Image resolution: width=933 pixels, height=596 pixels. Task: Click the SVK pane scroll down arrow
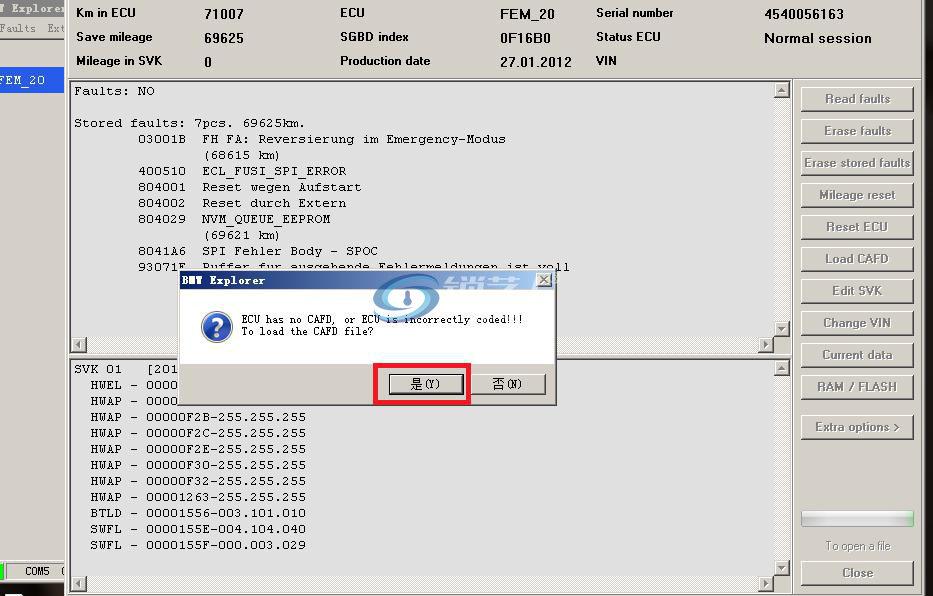(781, 568)
